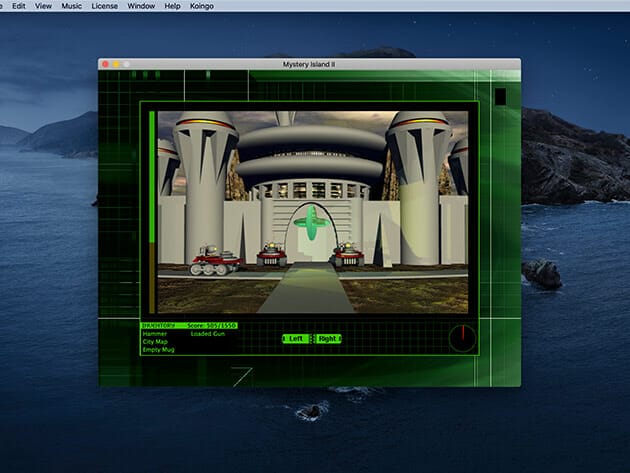Open the View menu
The width and height of the screenshot is (630, 473).
click(43, 6)
